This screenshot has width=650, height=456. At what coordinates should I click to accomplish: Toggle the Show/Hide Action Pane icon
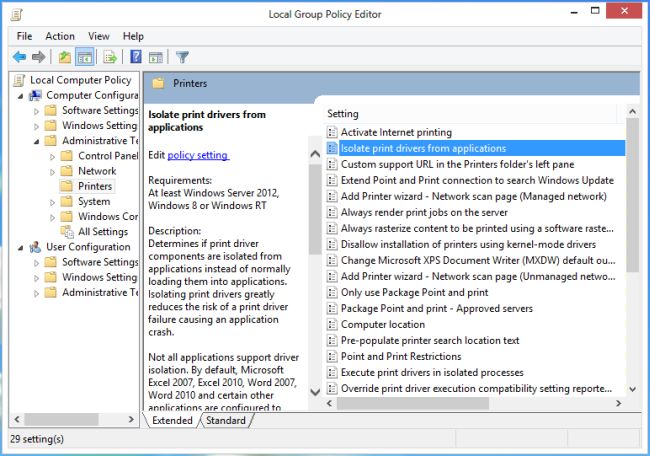[156, 57]
